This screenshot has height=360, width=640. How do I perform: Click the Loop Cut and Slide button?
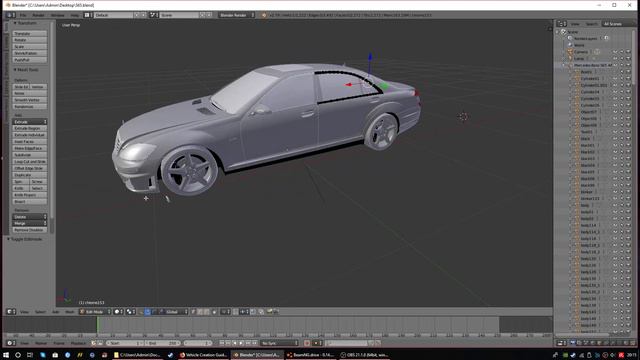coord(30,162)
